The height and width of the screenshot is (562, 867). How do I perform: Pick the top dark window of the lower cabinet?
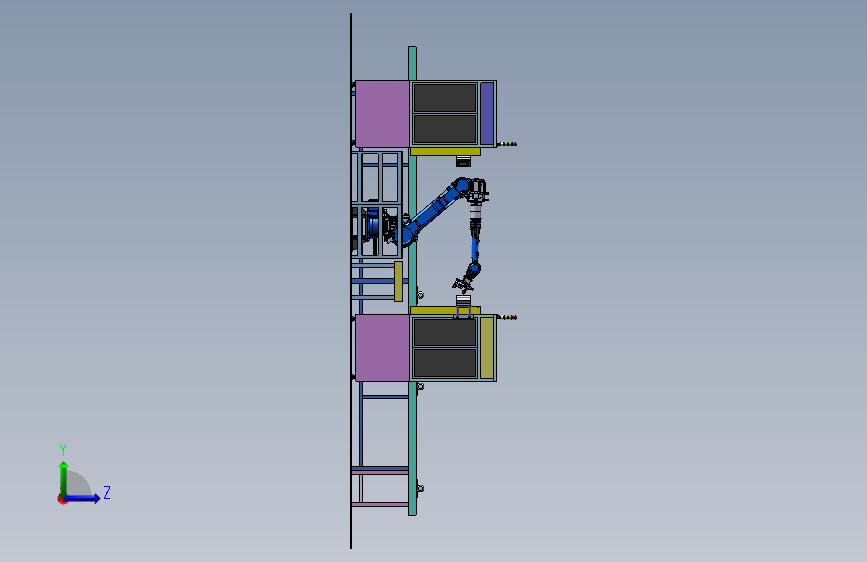click(x=445, y=332)
